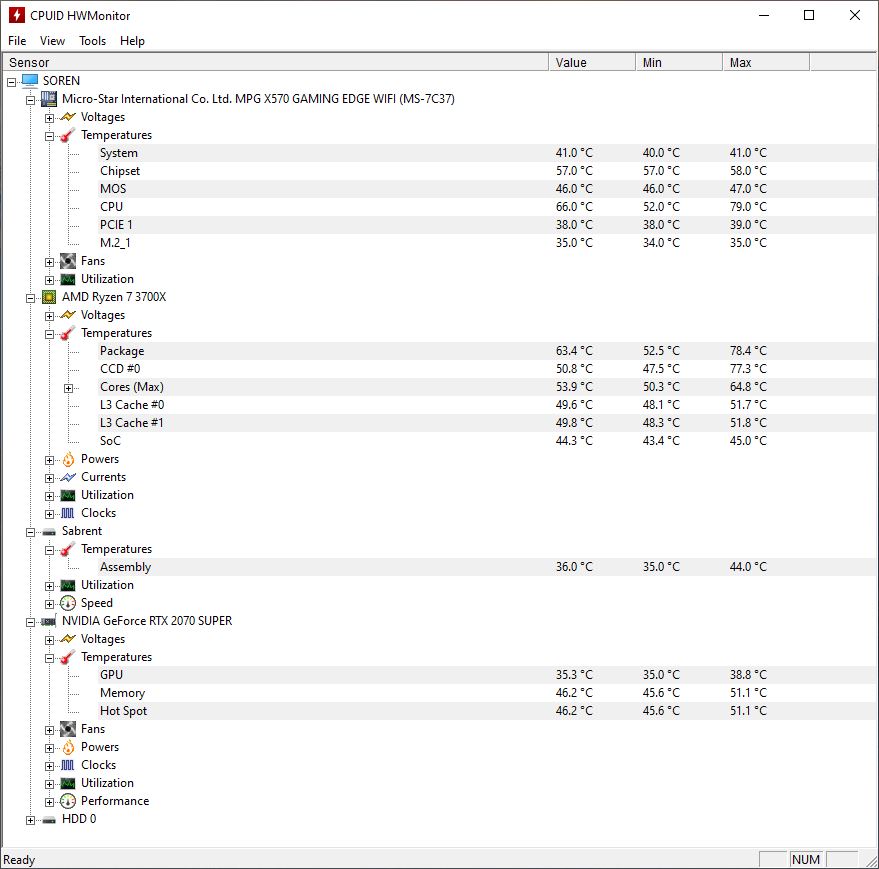Screen dimensions: 879x869
Task: Collapse the SOREN root node
Action: click(11, 82)
